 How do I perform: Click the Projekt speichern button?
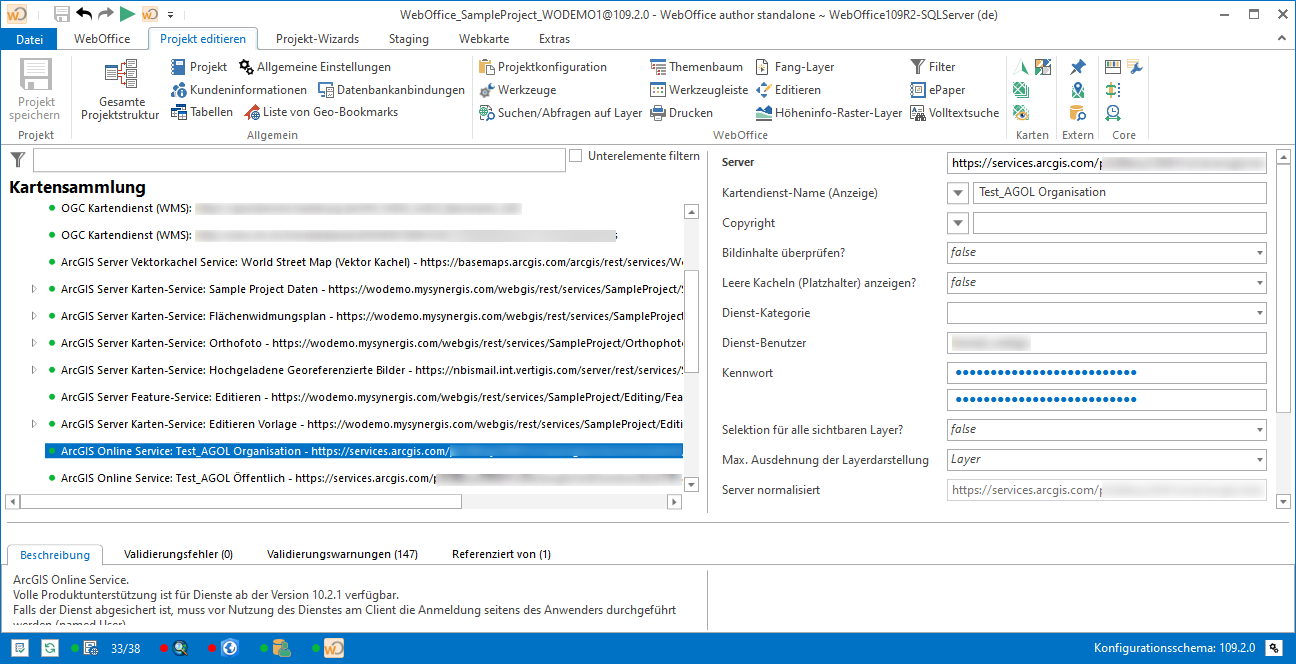point(34,92)
